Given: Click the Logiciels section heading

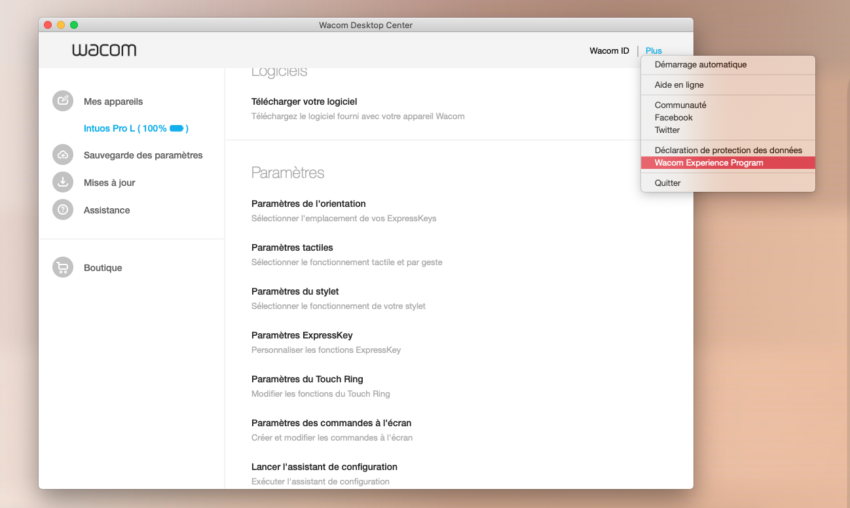Looking at the screenshot, I should click(x=279, y=72).
